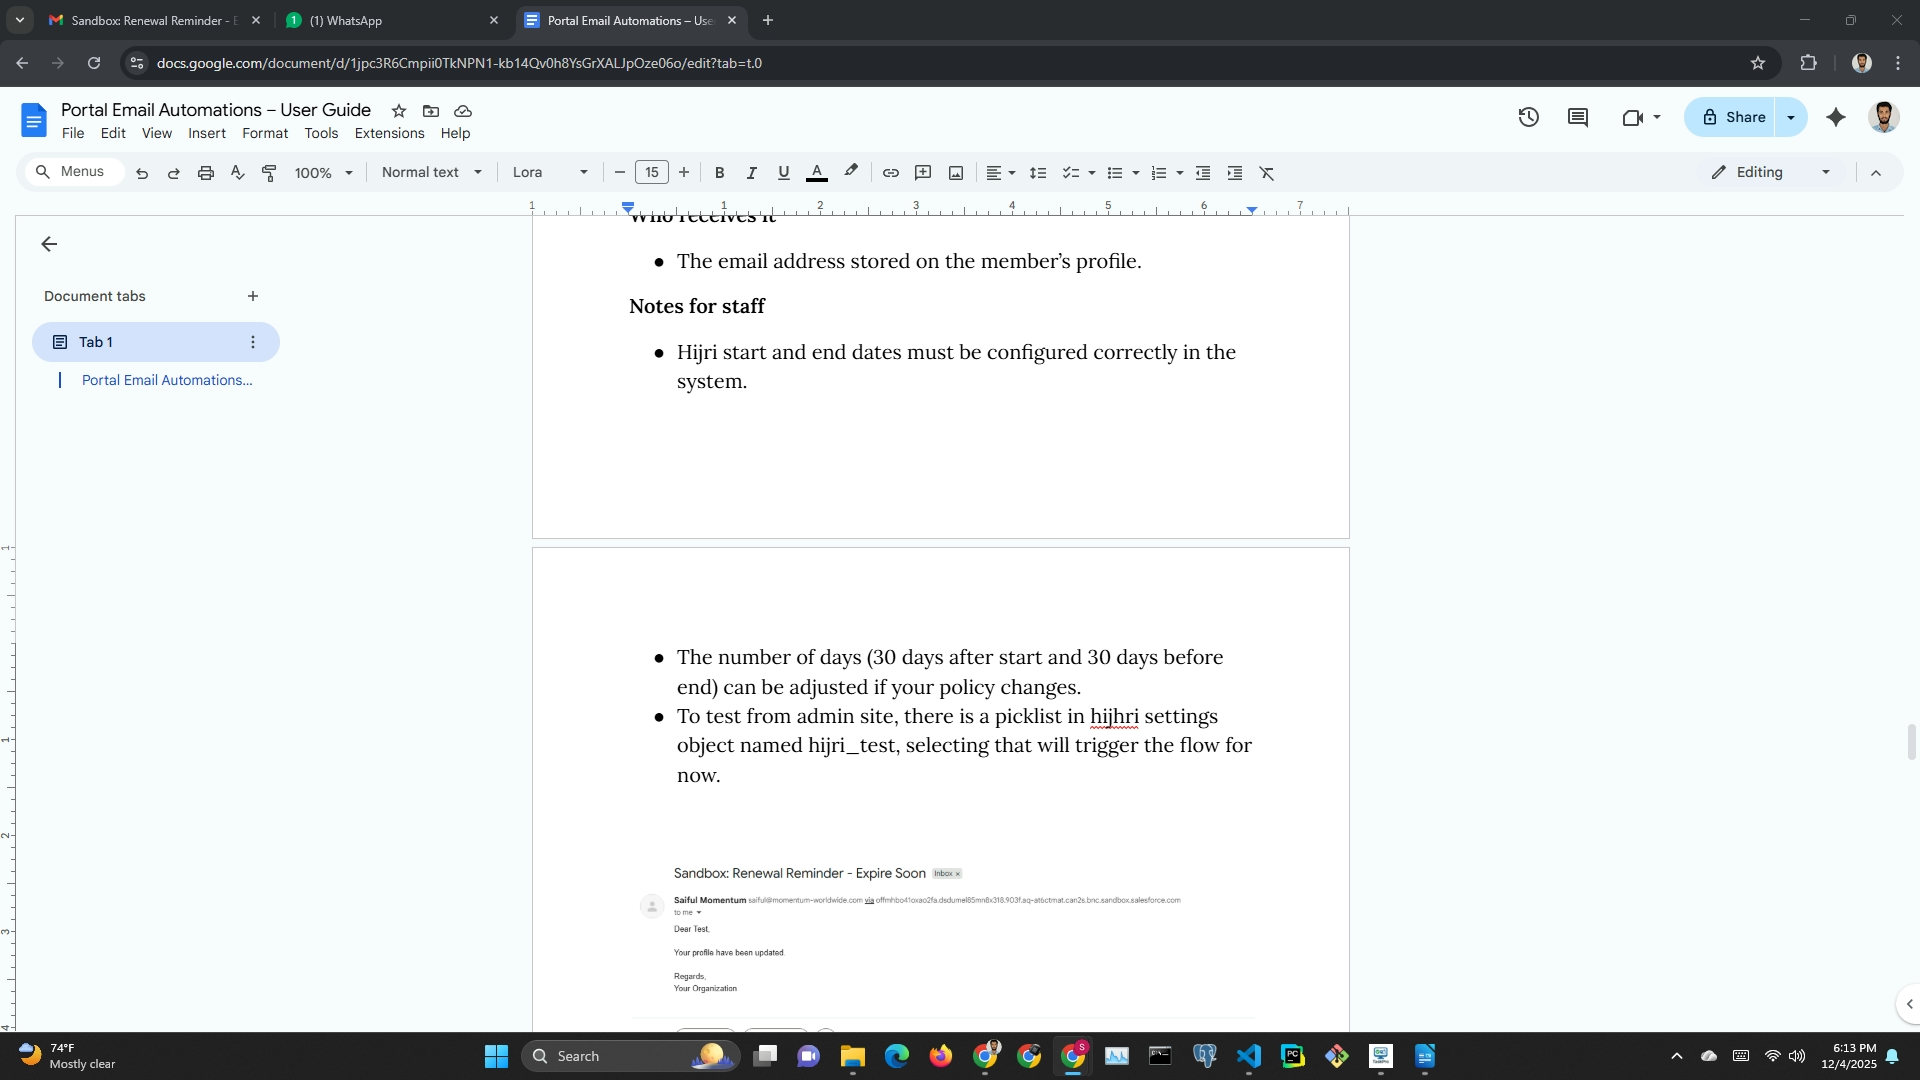Open version history clock icon
This screenshot has width=1920, height=1080.
click(1528, 118)
